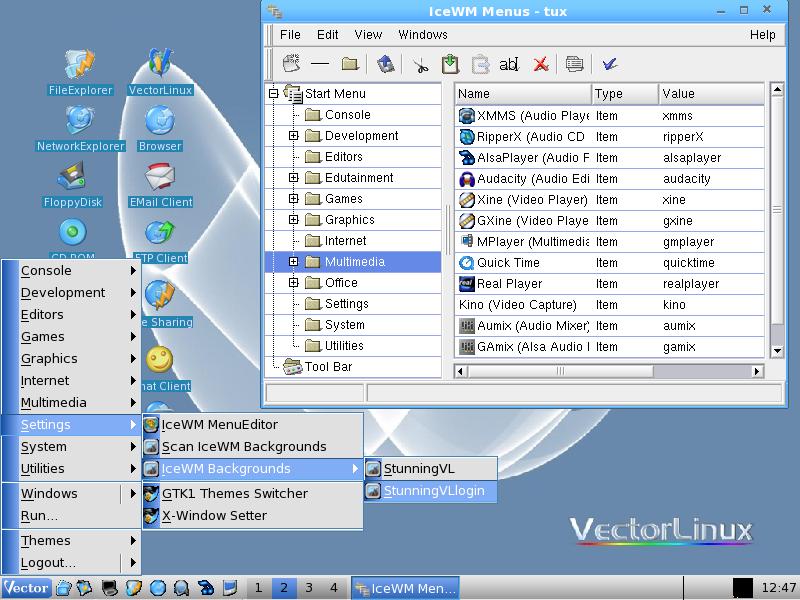The height and width of the screenshot is (600, 800).
Task: Collapse the Start Menu tree root
Action: pos(273,94)
